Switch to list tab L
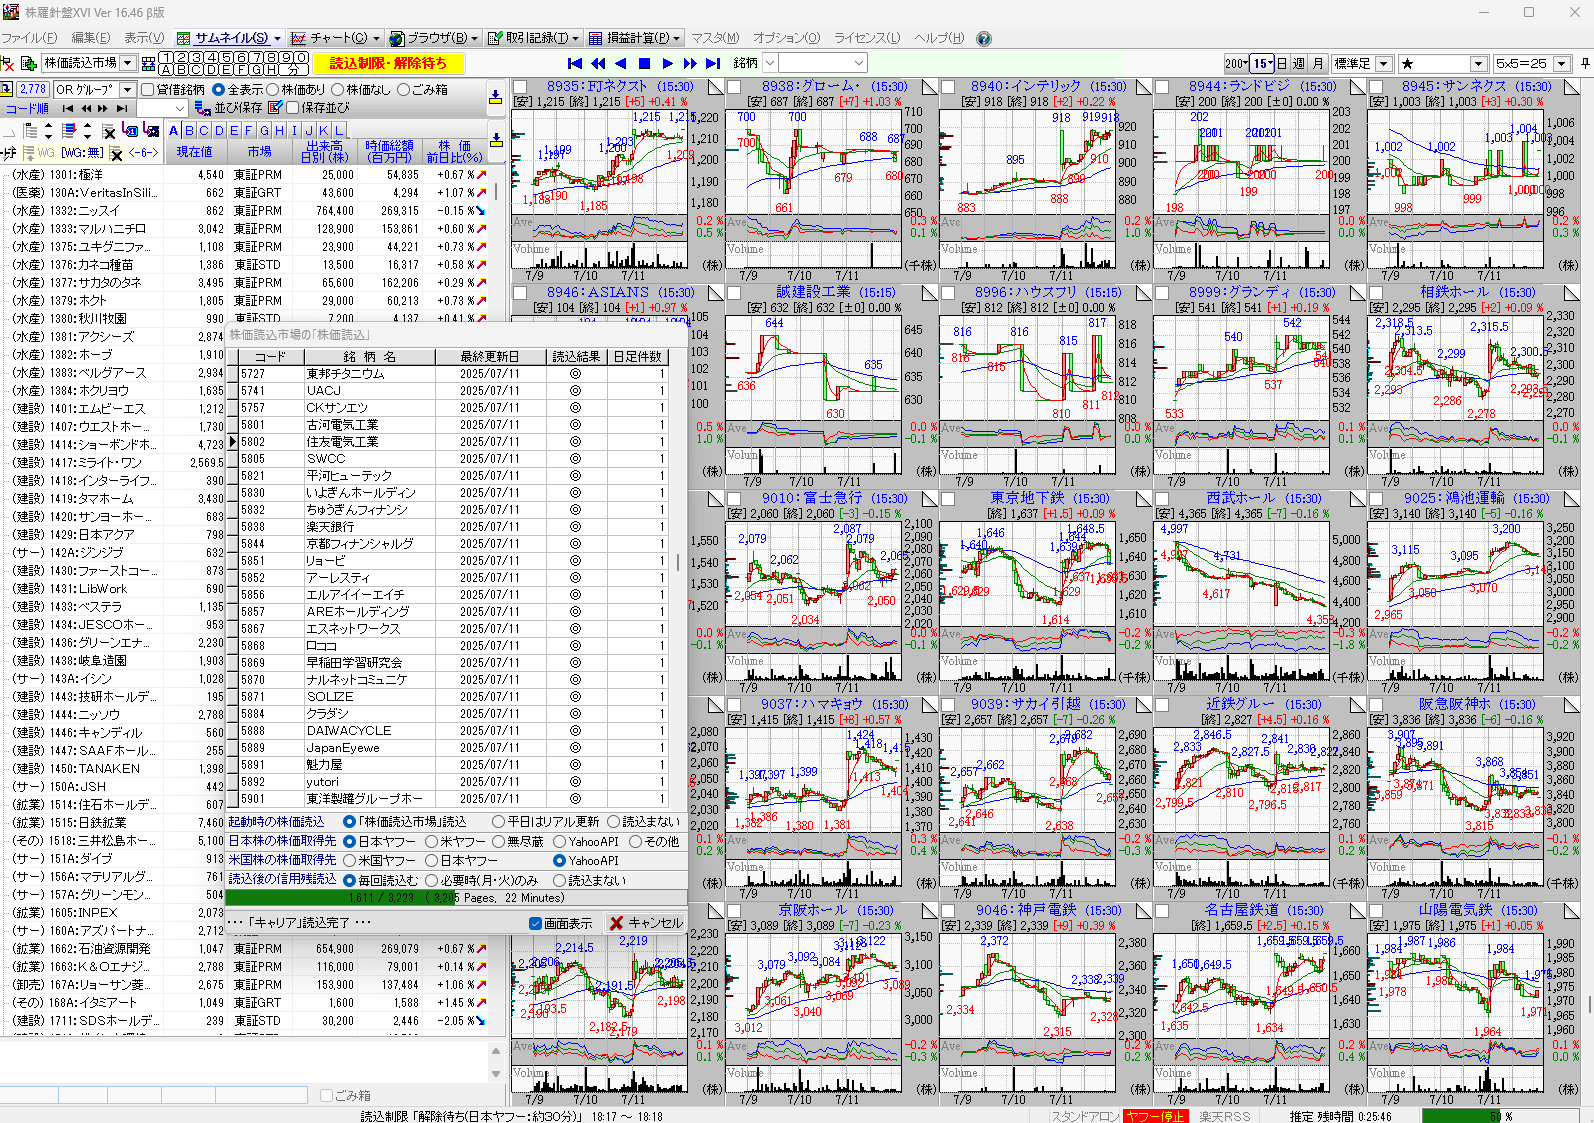Image resolution: width=1594 pixels, height=1123 pixels. point(339,131)
